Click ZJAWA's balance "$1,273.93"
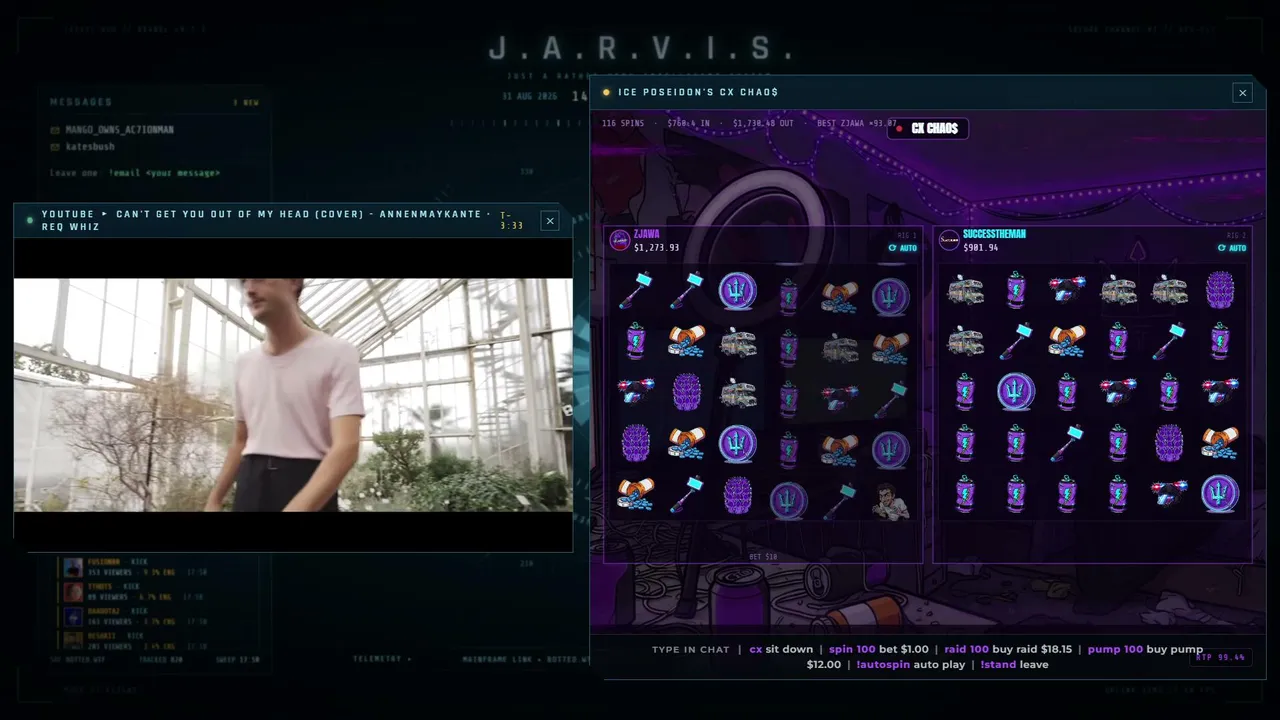Screen dimensions: 1280x720 point(657,248)
